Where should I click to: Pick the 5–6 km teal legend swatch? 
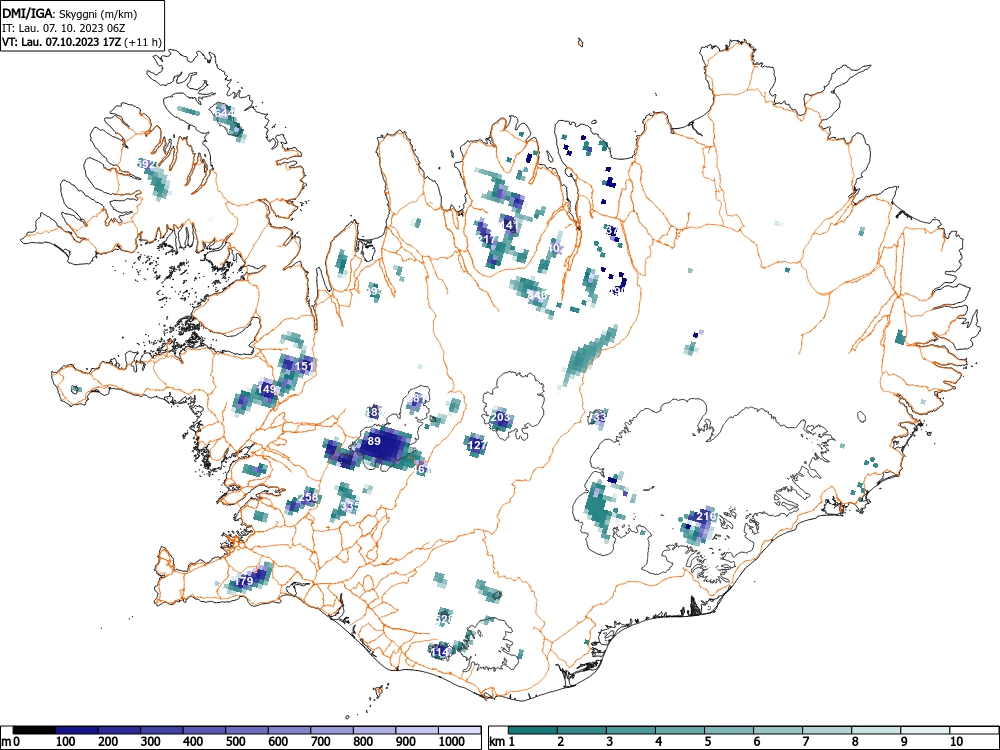[729, 730]
